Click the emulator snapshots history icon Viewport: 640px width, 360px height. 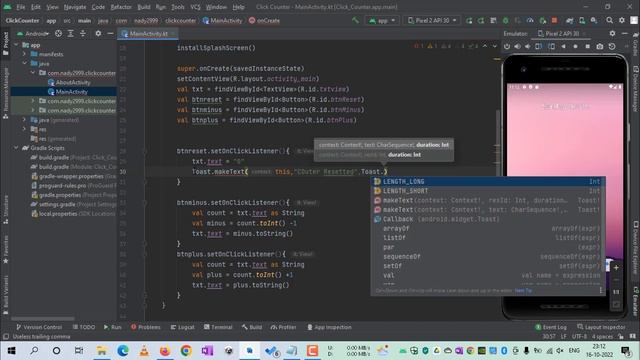click(612, 47)
